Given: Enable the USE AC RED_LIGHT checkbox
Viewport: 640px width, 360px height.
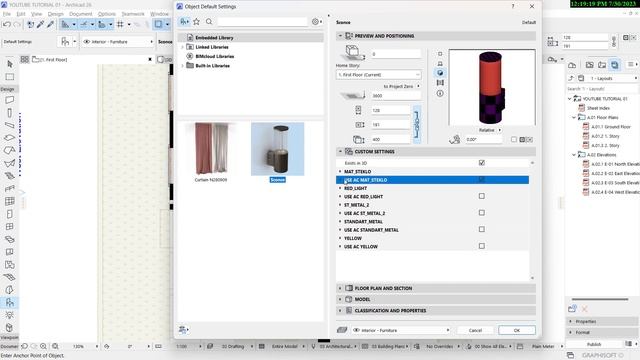Looking at the screenshot, I should pyautogui.click(x=482, y=196).
